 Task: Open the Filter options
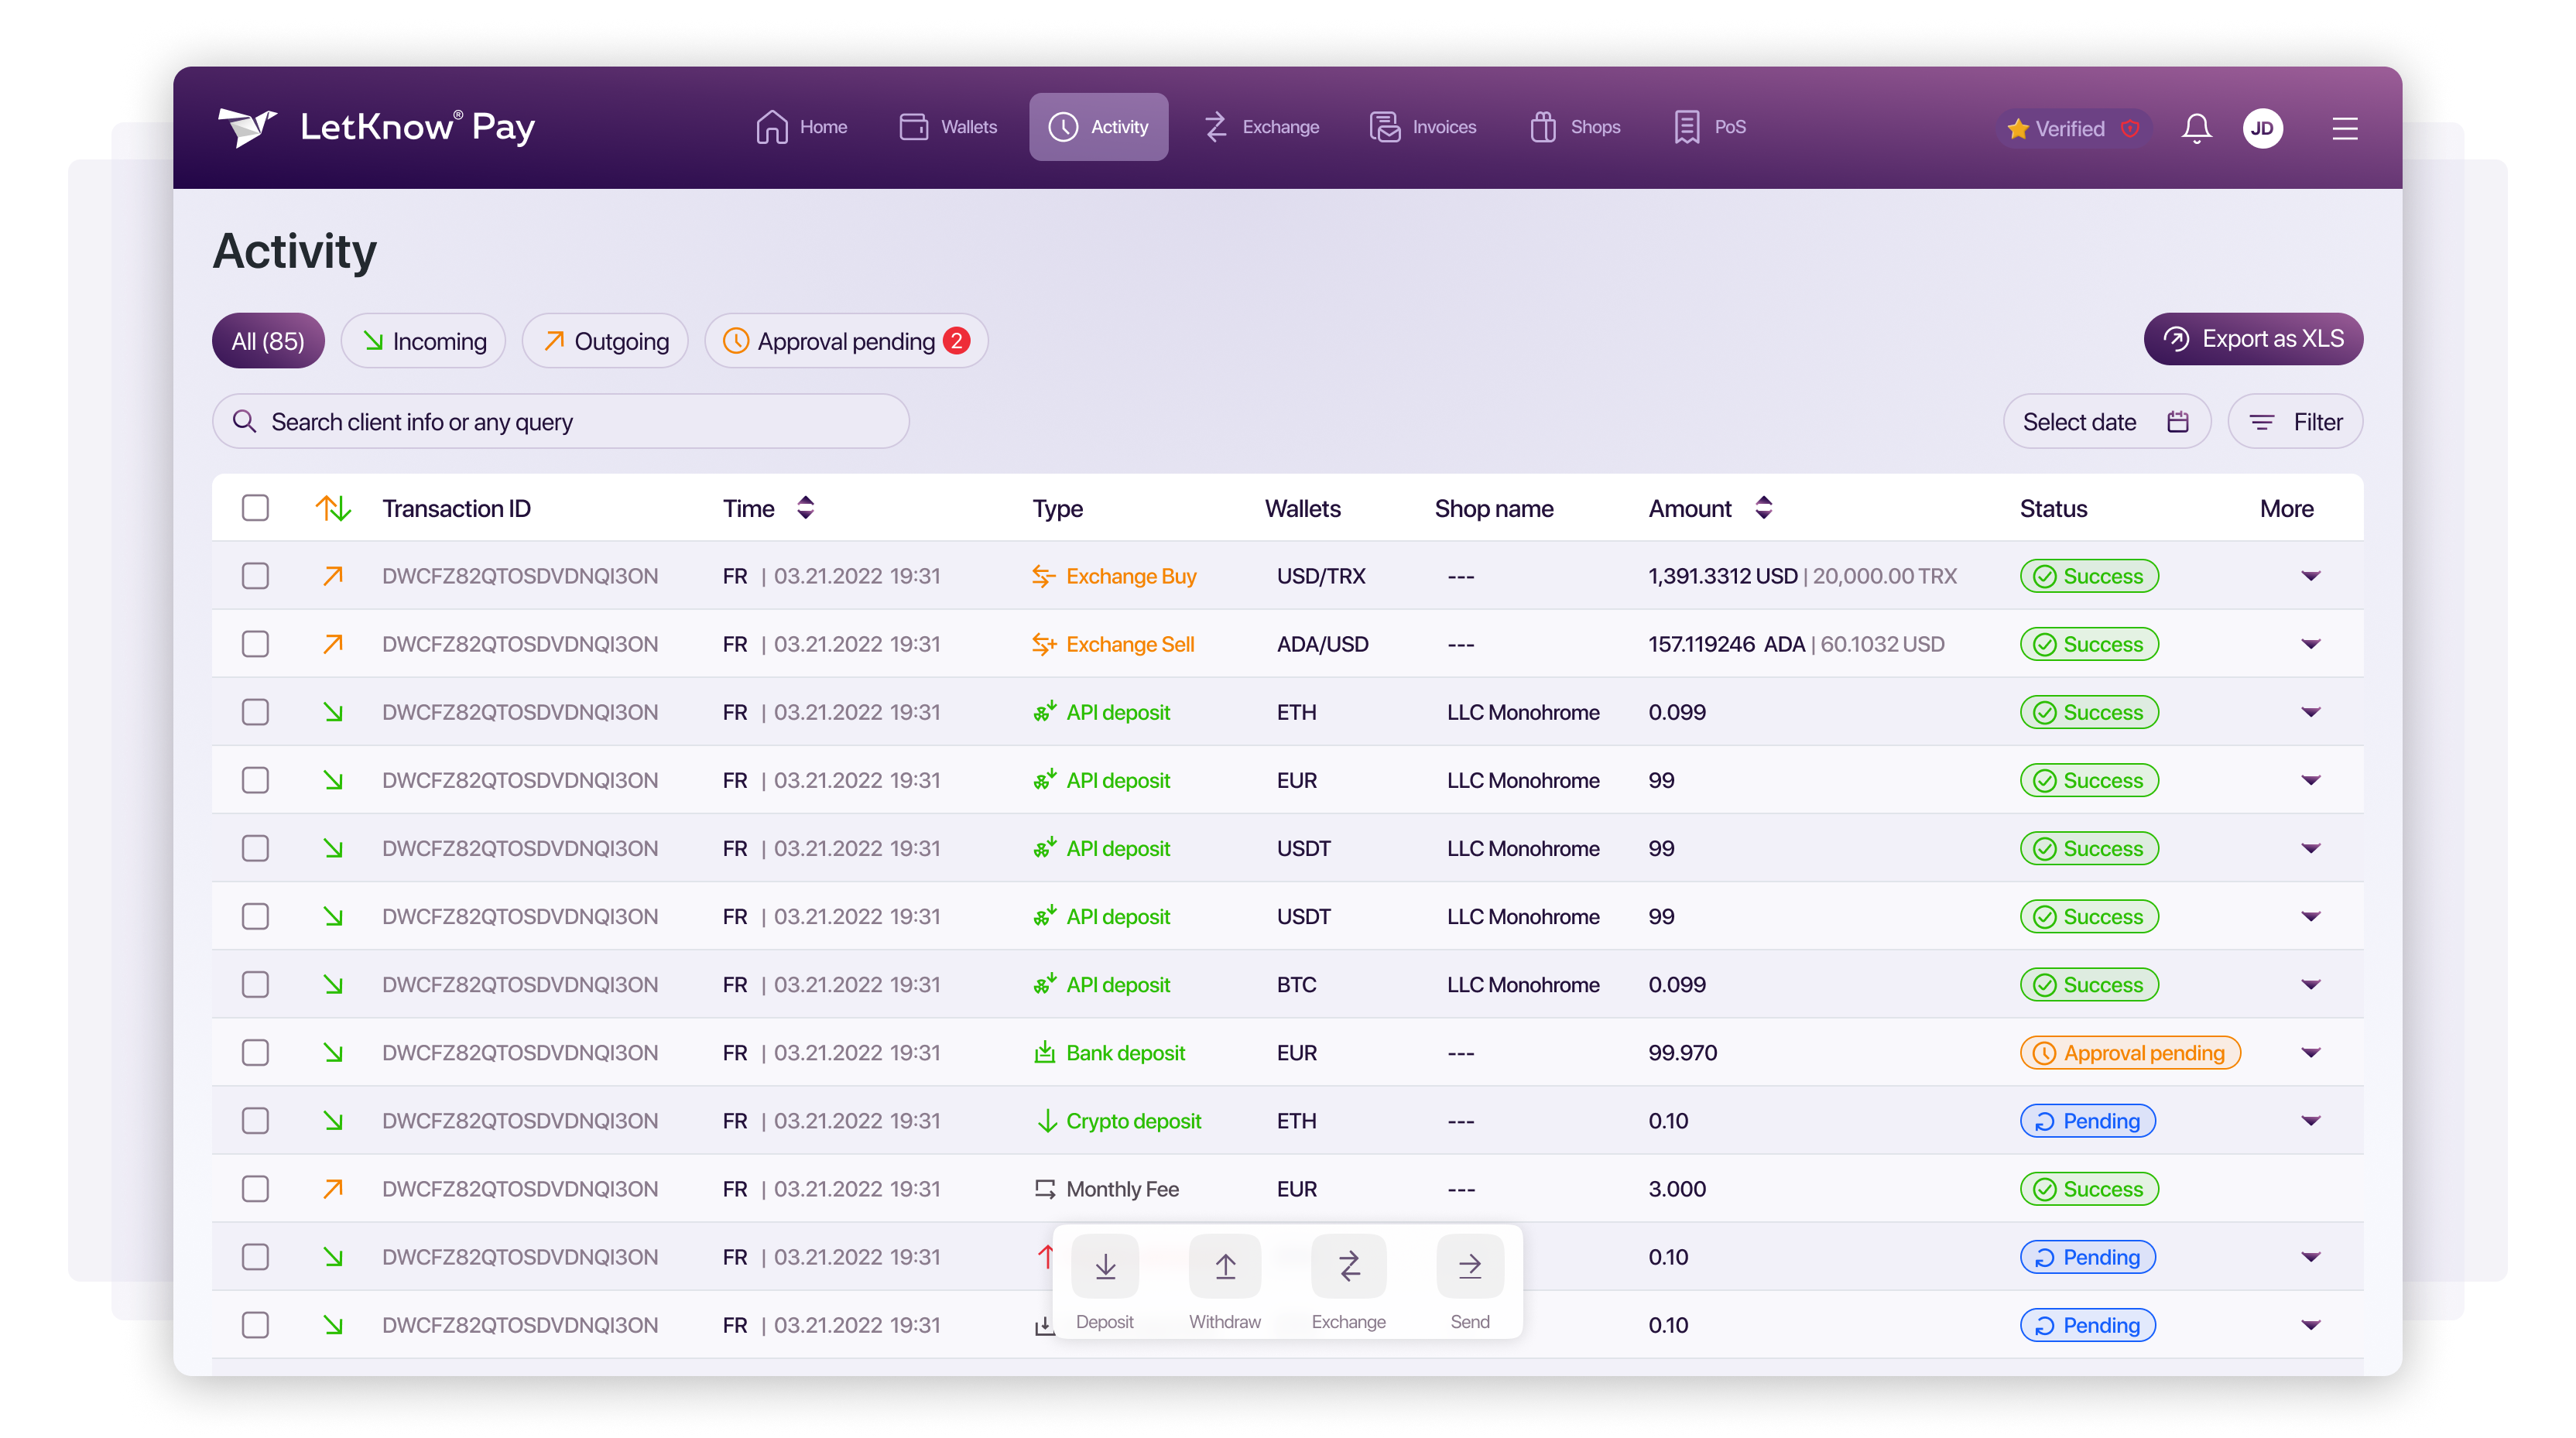[x=2294, y=421]
